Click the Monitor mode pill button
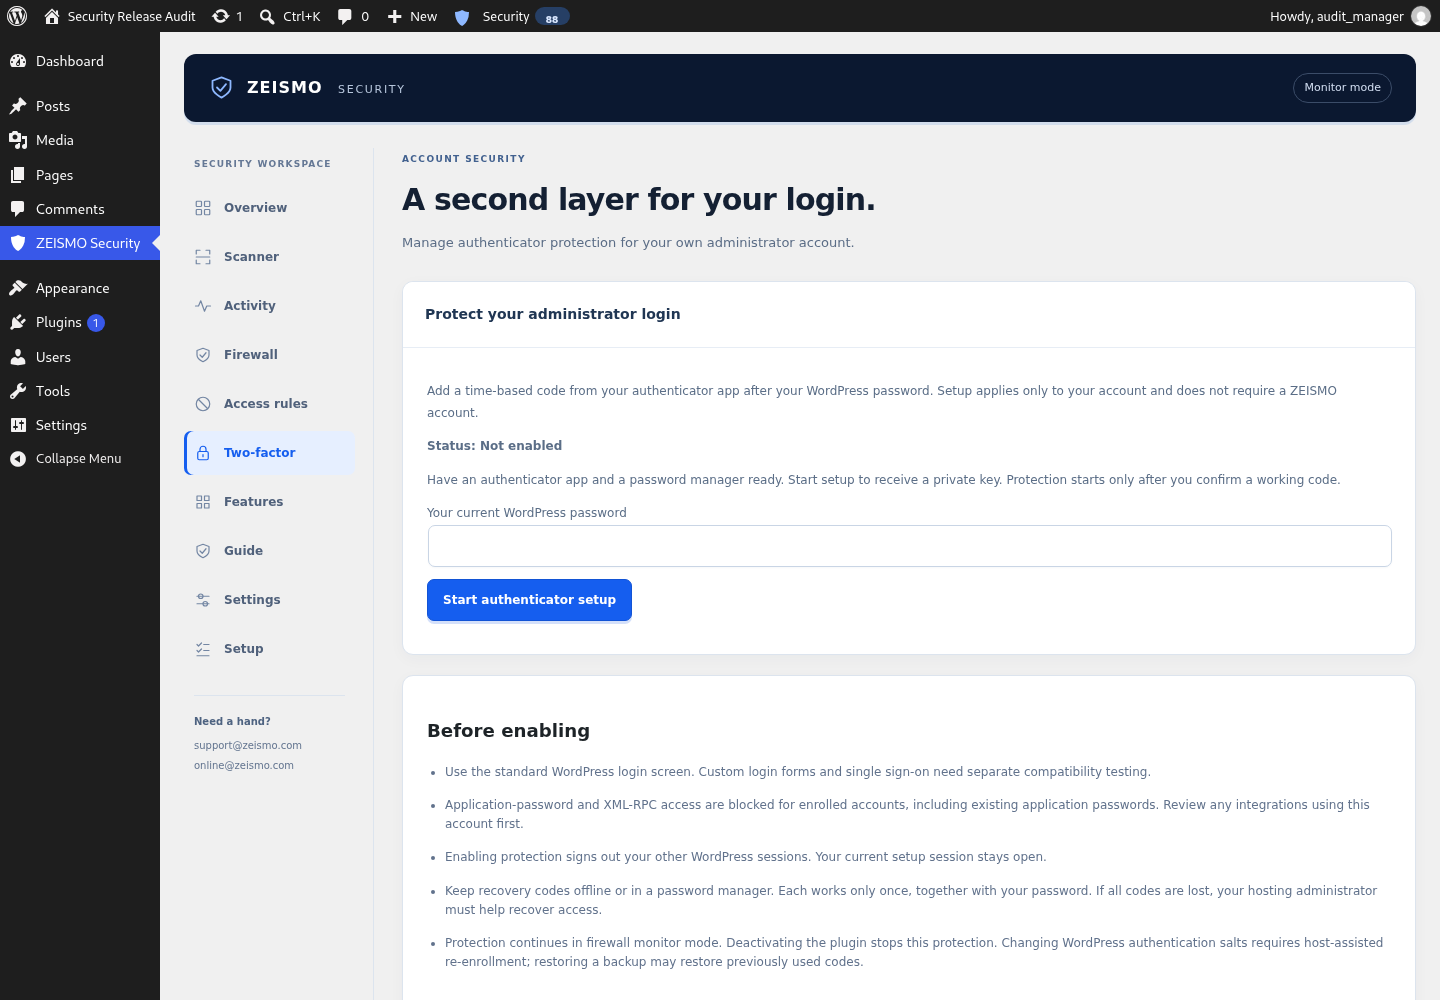 (x=1342, y=88)
